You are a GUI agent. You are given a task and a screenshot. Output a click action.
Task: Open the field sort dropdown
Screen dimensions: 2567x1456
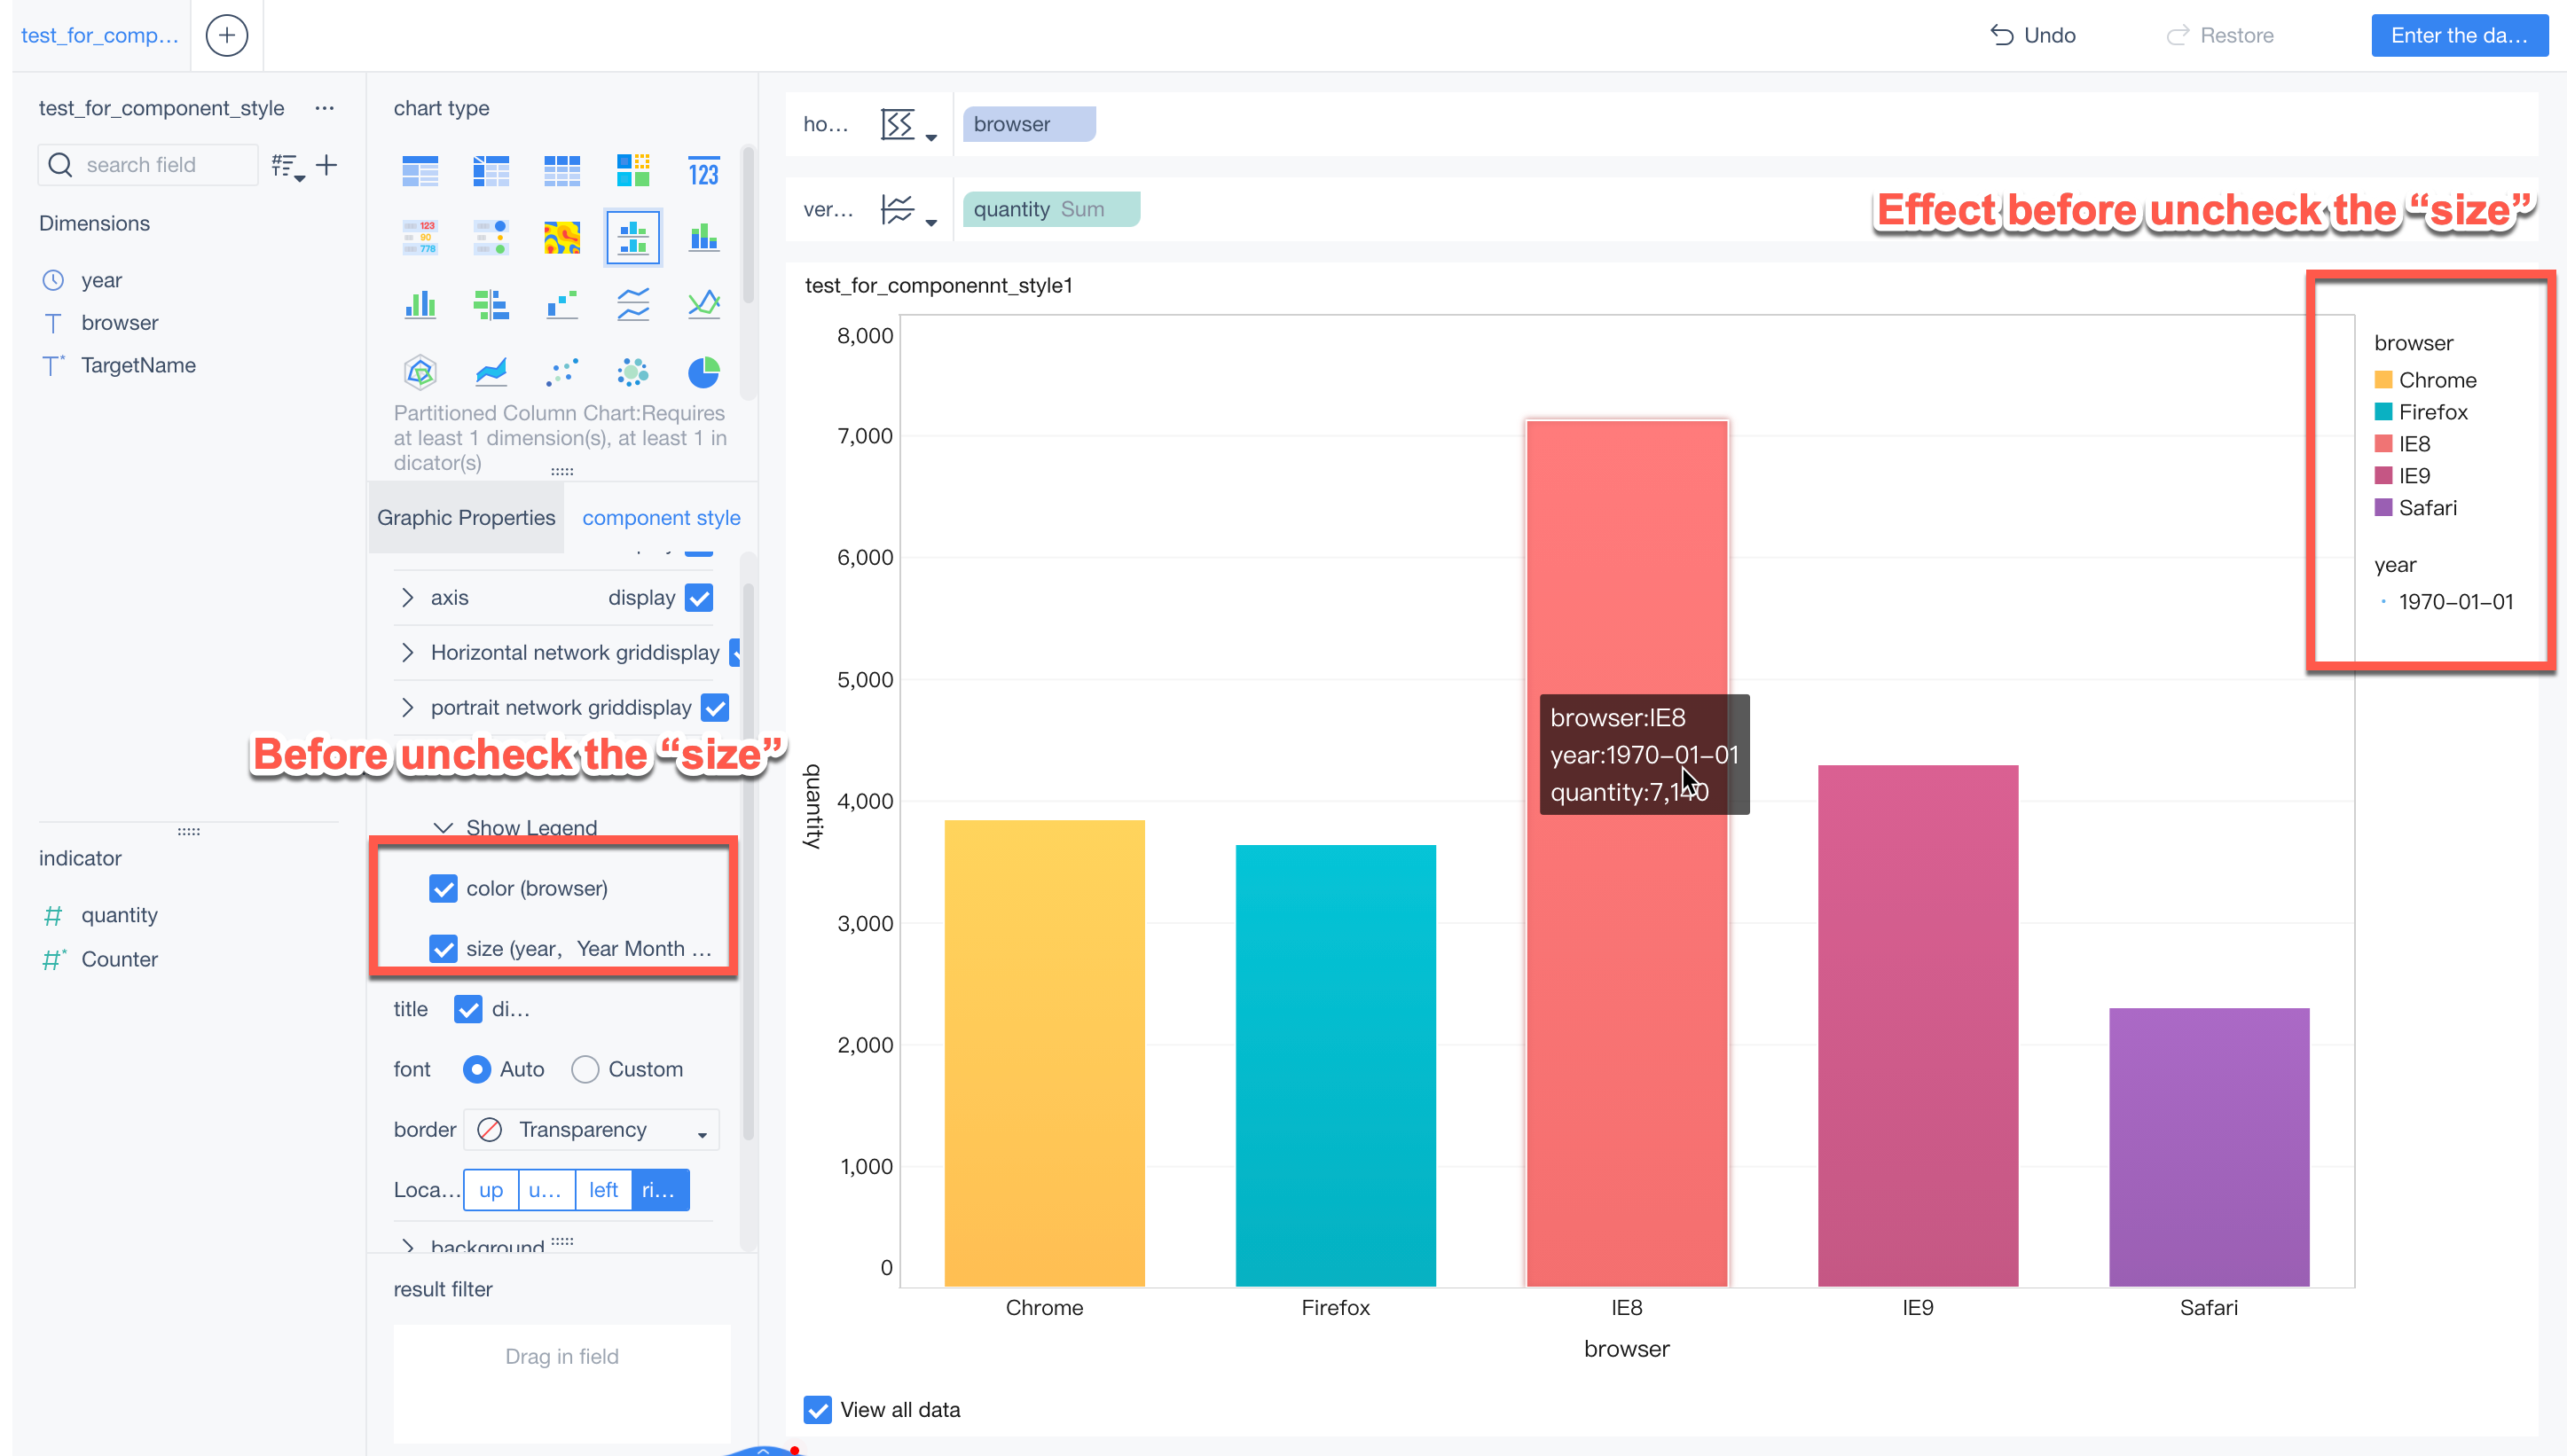click(x=288, y=166)
